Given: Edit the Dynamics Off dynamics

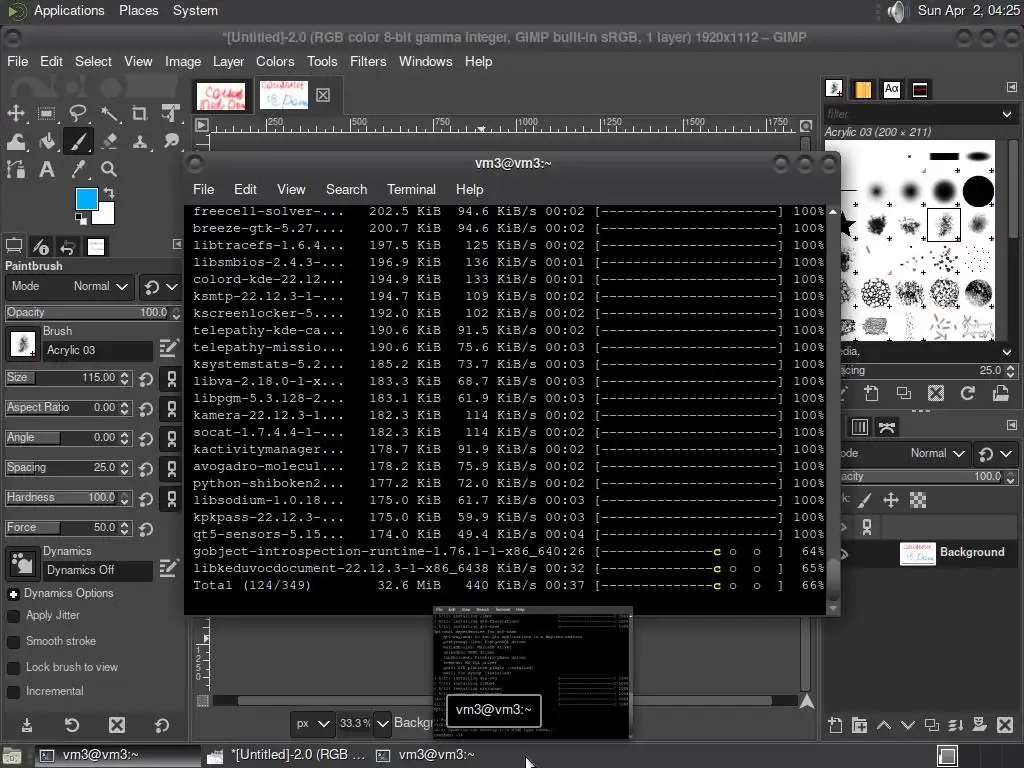Looking at the screenshot, I should coord(168,568).
